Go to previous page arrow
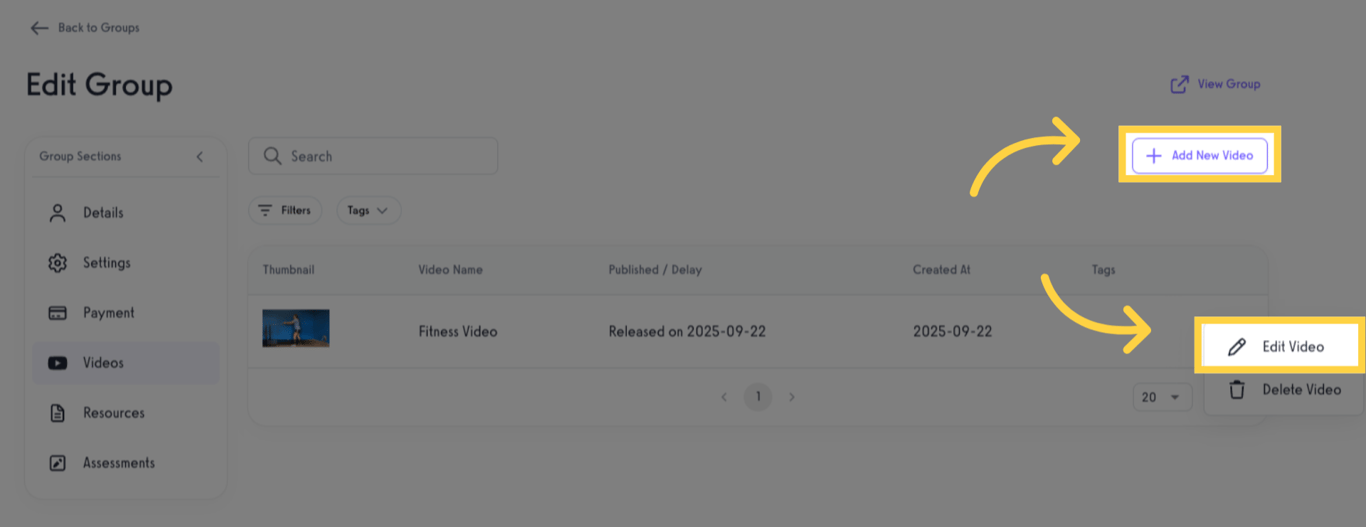Image resolution: width=1366 pixels, height=527 pixels. [x=724, y=397]
